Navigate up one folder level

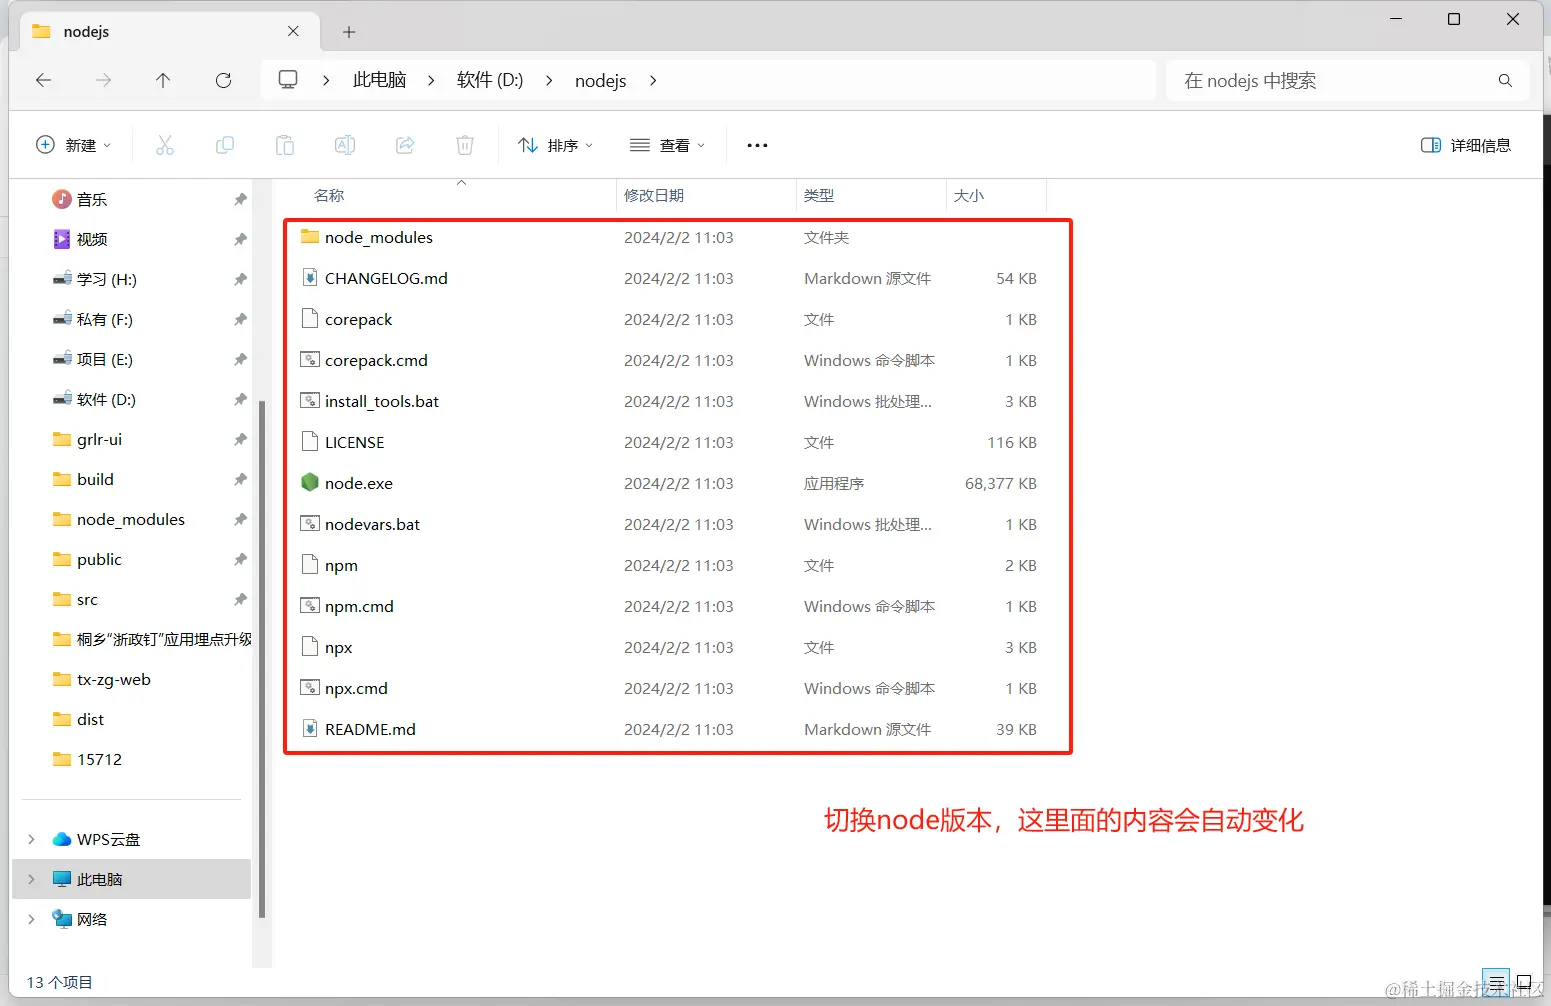coord(163,80)
